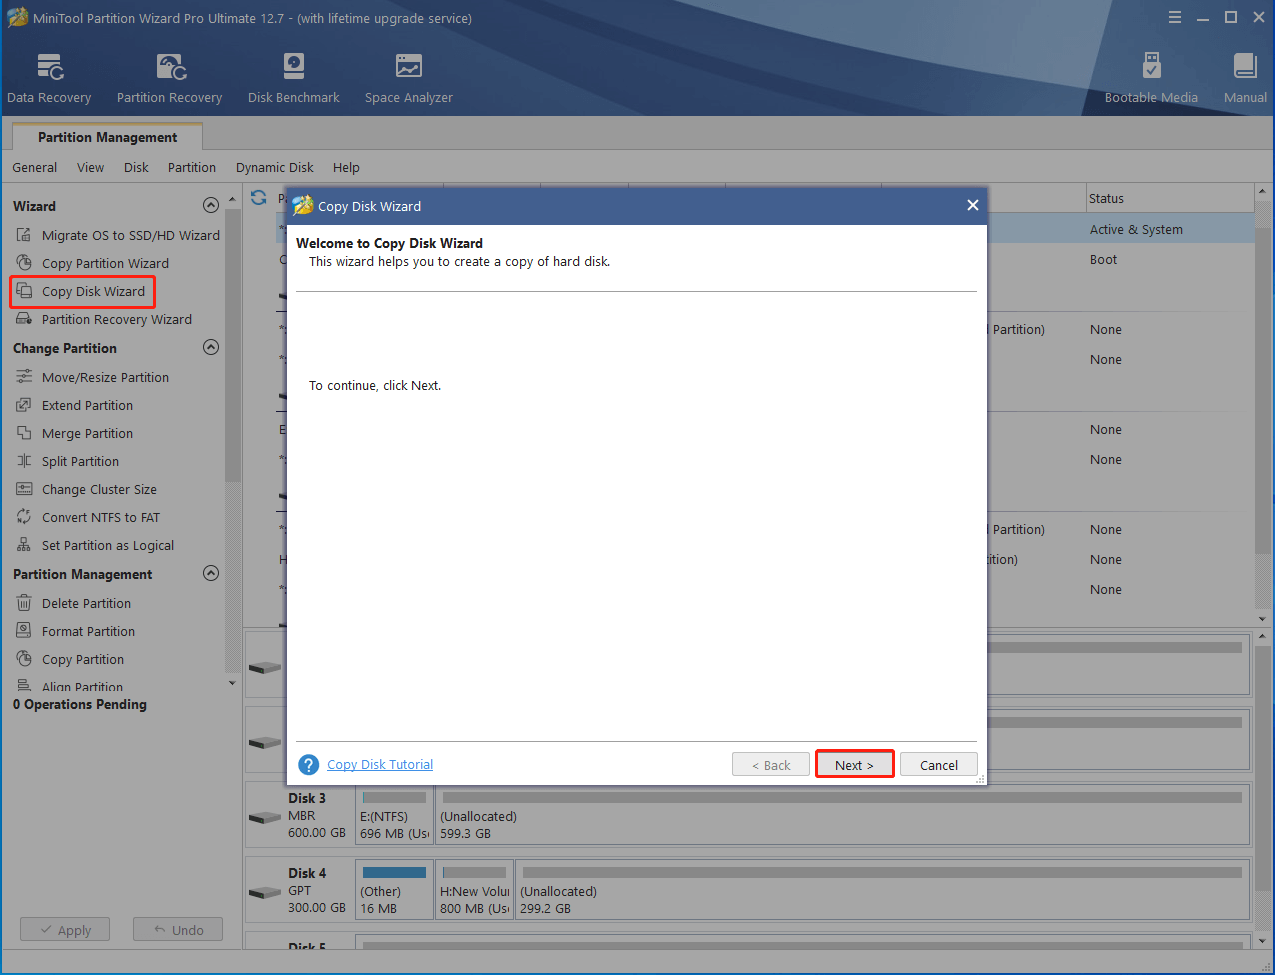Image resolution: width=1275 pixels, height=975 pixels.
Task: Choose Move/Resize Partition
Action: (x=93, y=377)
